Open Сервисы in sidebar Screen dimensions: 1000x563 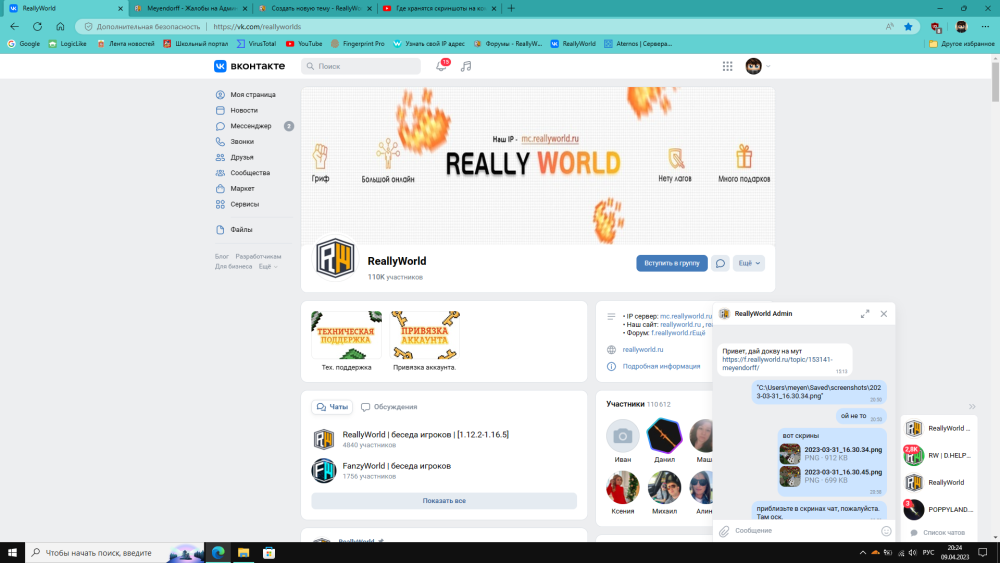pos(245,204)
